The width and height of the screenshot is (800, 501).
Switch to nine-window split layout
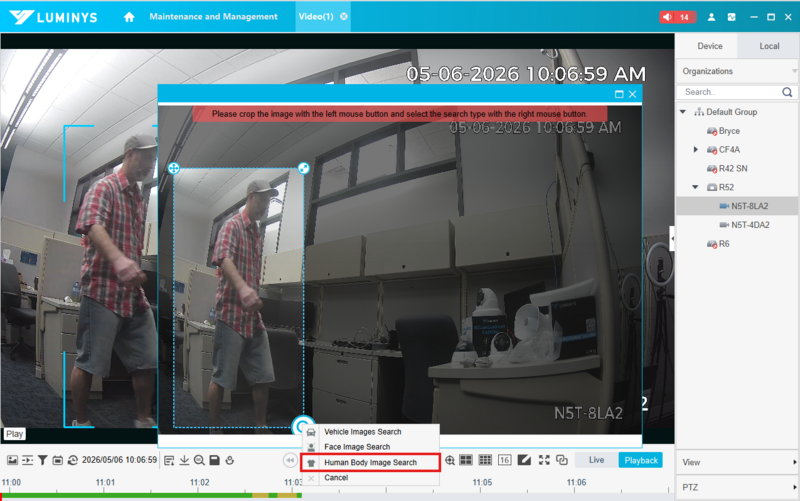pos(485,460)
